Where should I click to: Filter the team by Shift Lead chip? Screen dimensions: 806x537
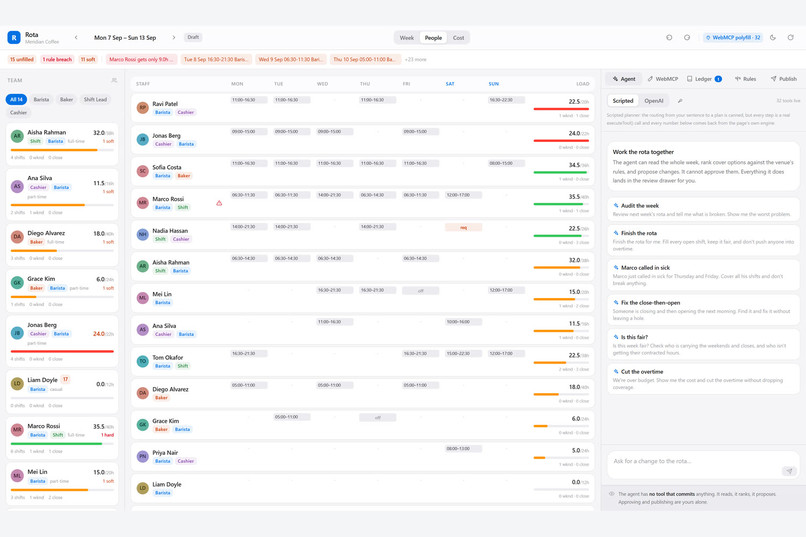[95, 99]
